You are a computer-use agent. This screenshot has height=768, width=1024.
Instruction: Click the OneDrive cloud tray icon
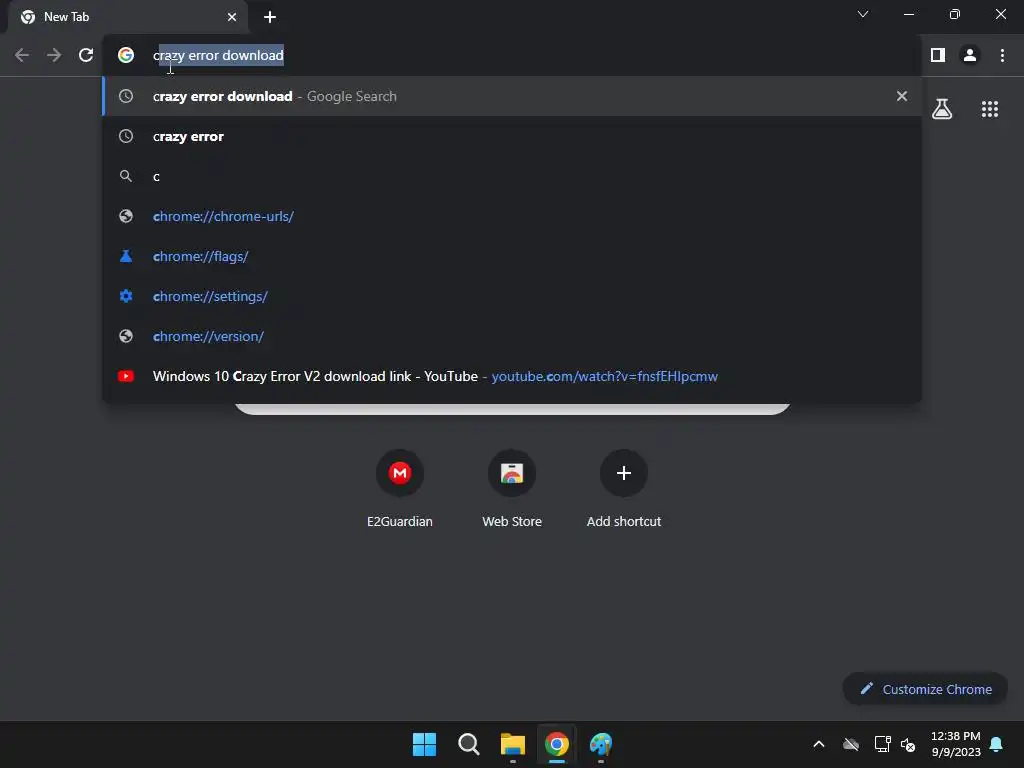click(x=851, y=744)
